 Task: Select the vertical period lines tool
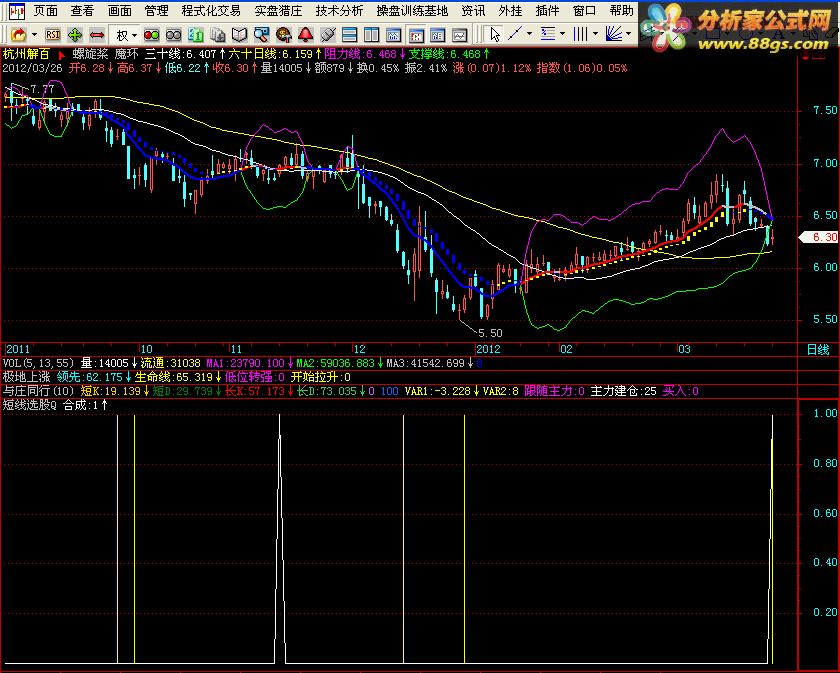(x=581, y=34)
